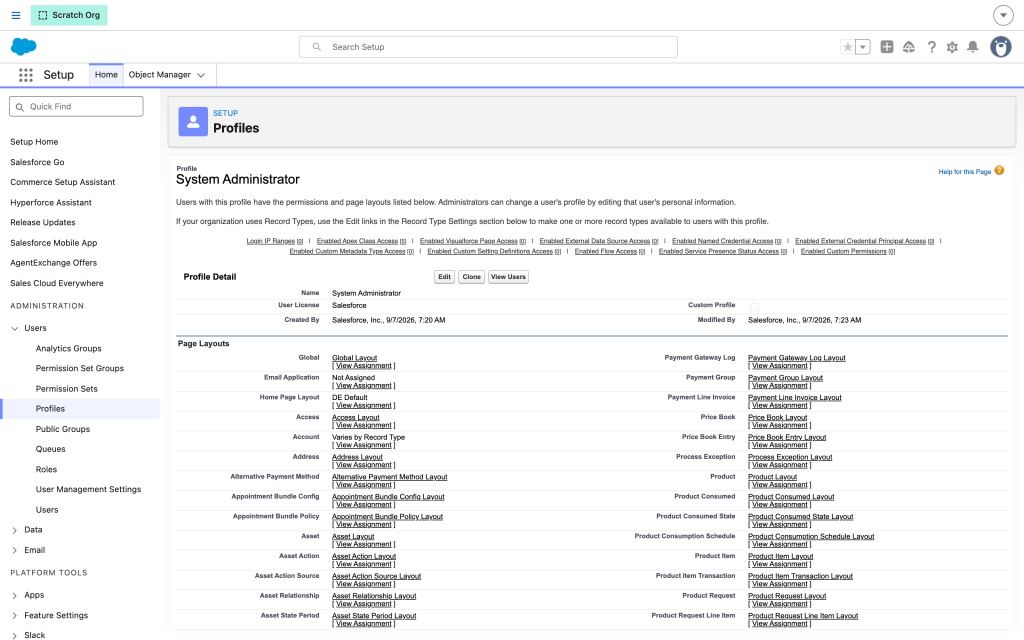Screen dimensions: 1024x640
Task: Open the Setup gear icon
Action: (952, 47)
